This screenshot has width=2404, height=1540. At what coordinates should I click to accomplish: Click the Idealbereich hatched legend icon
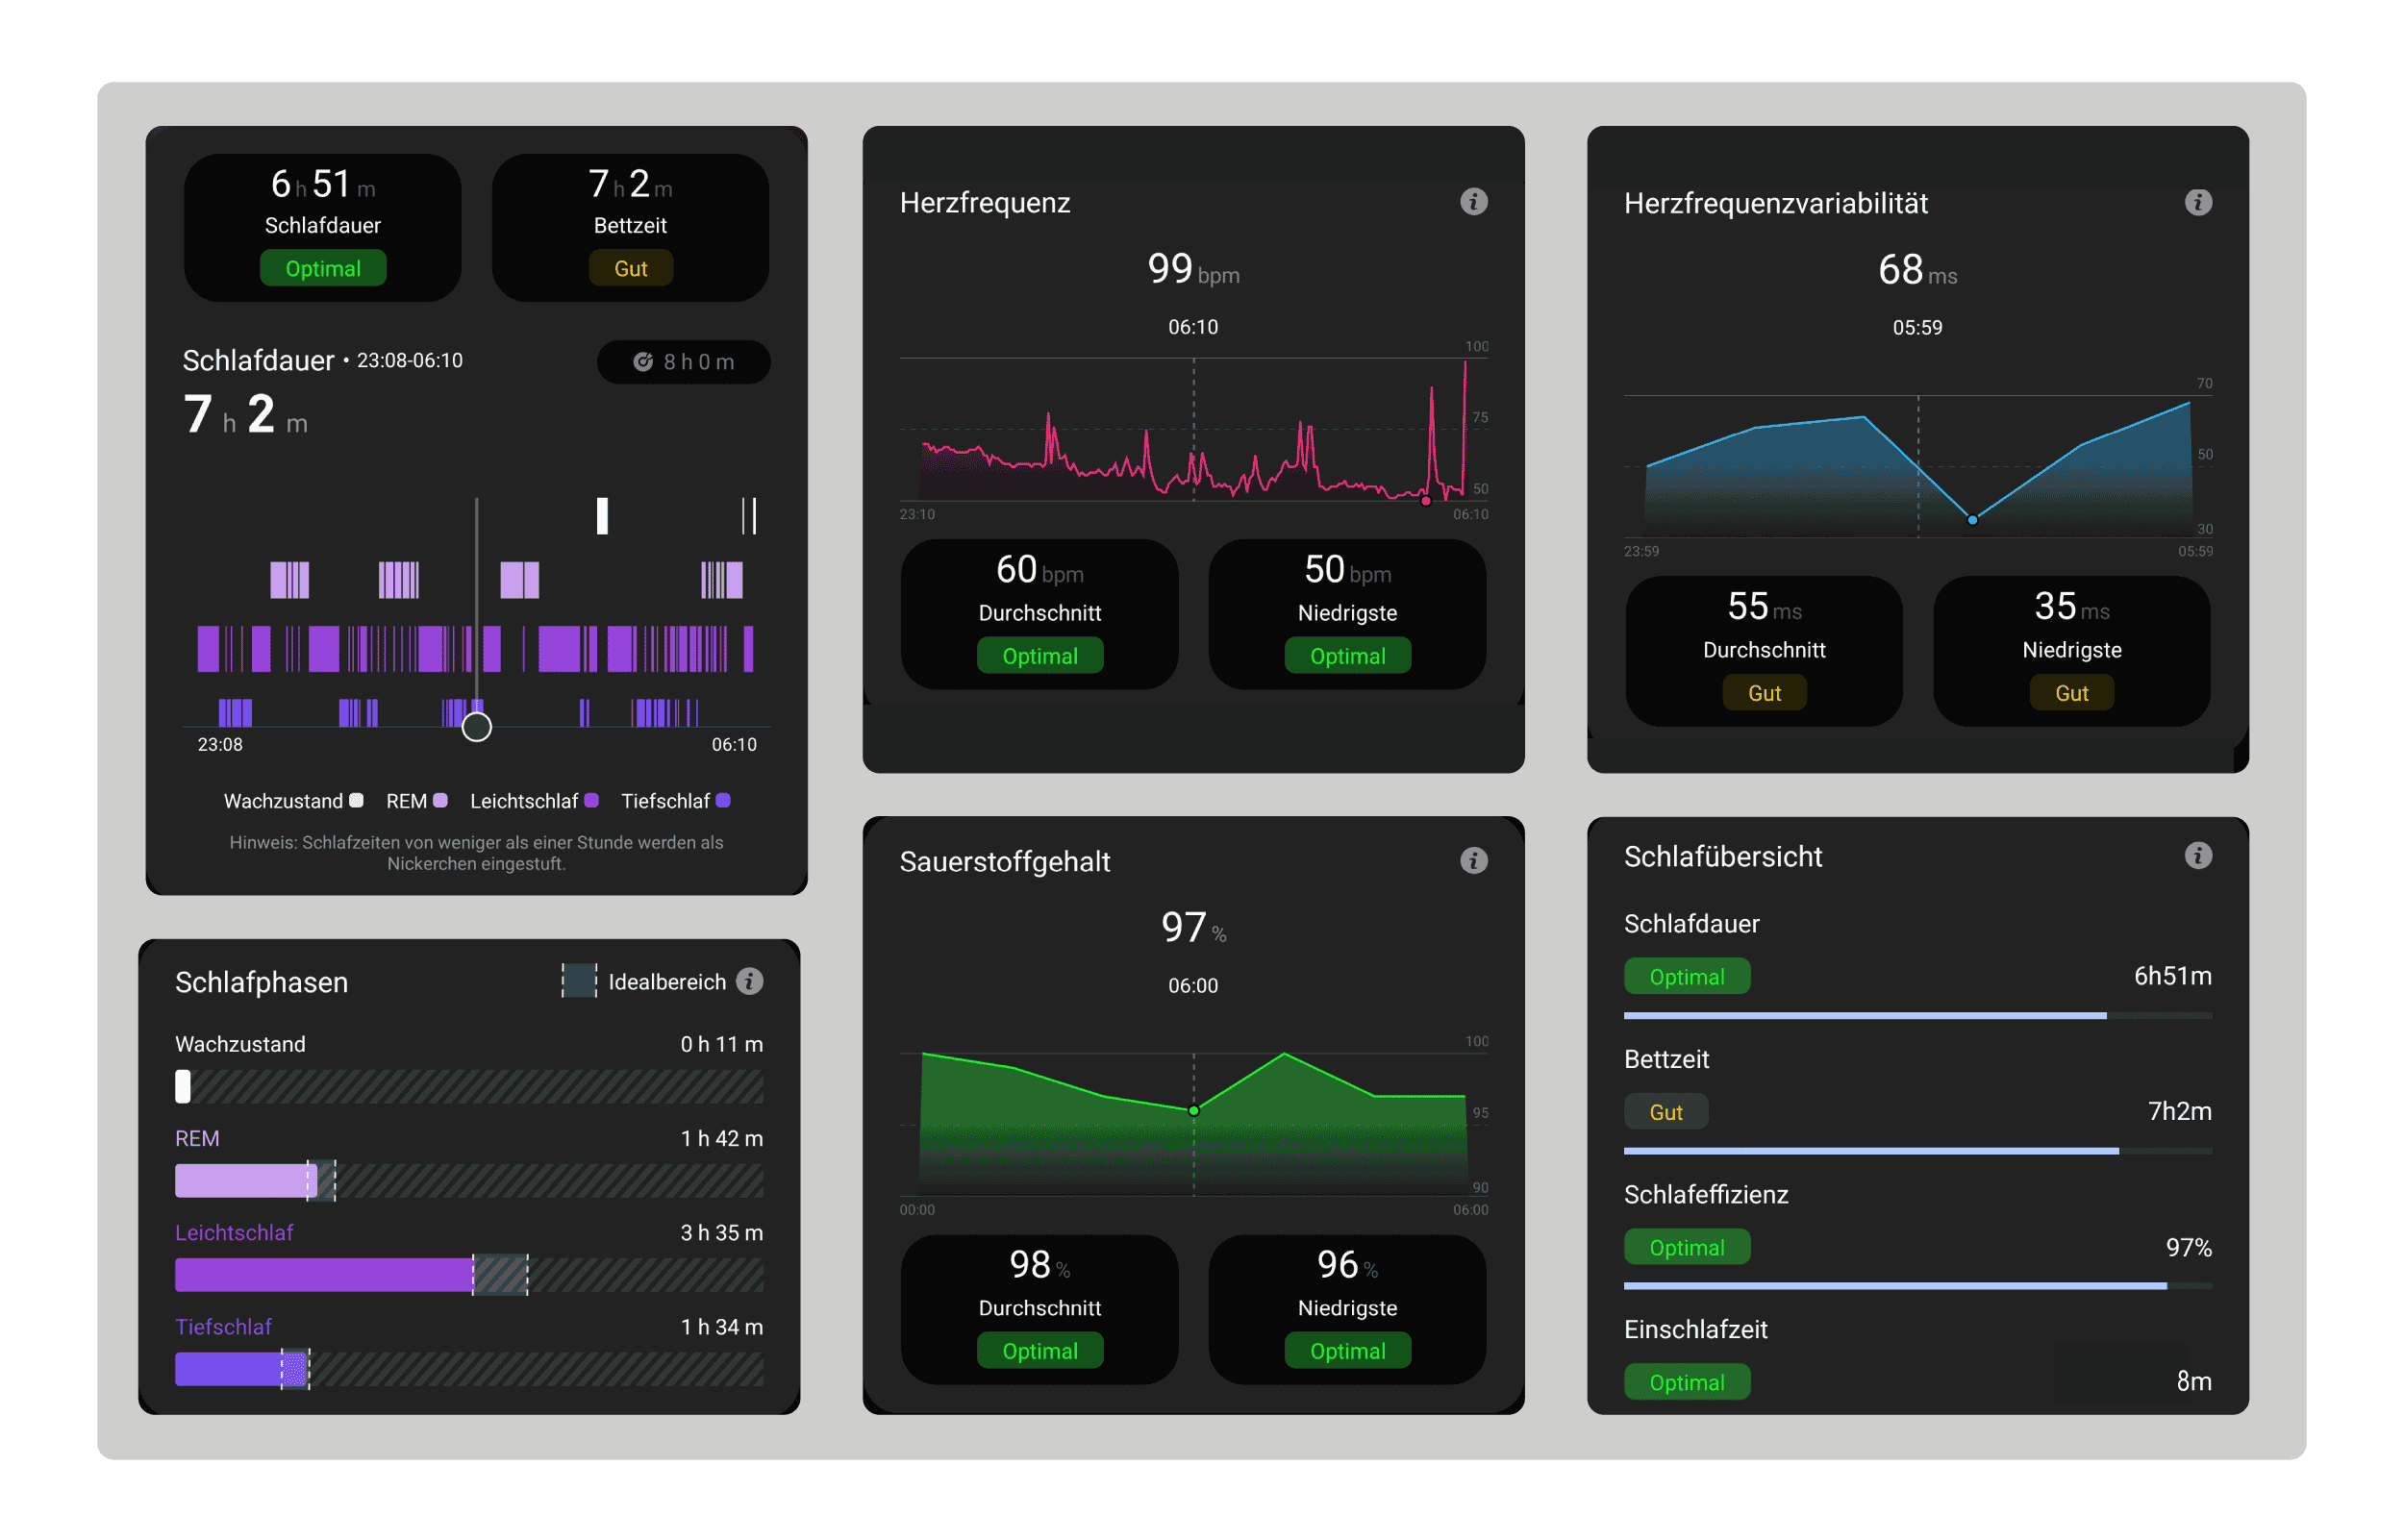pos(579,981)
